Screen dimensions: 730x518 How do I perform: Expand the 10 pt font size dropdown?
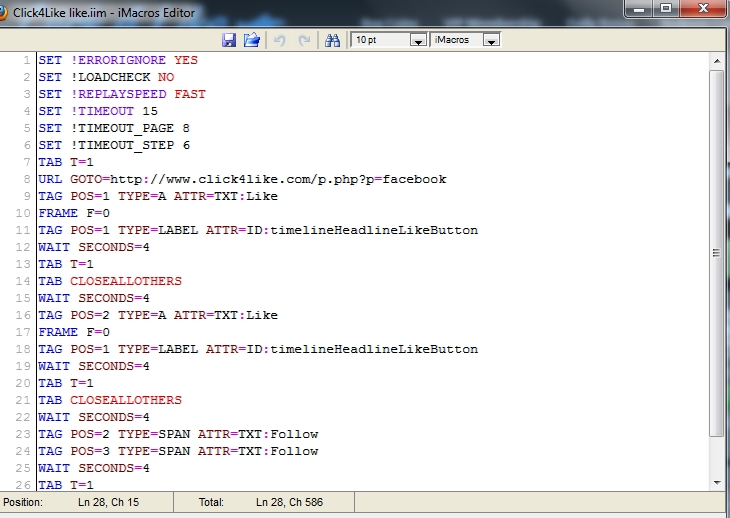(x=417, y=40)
